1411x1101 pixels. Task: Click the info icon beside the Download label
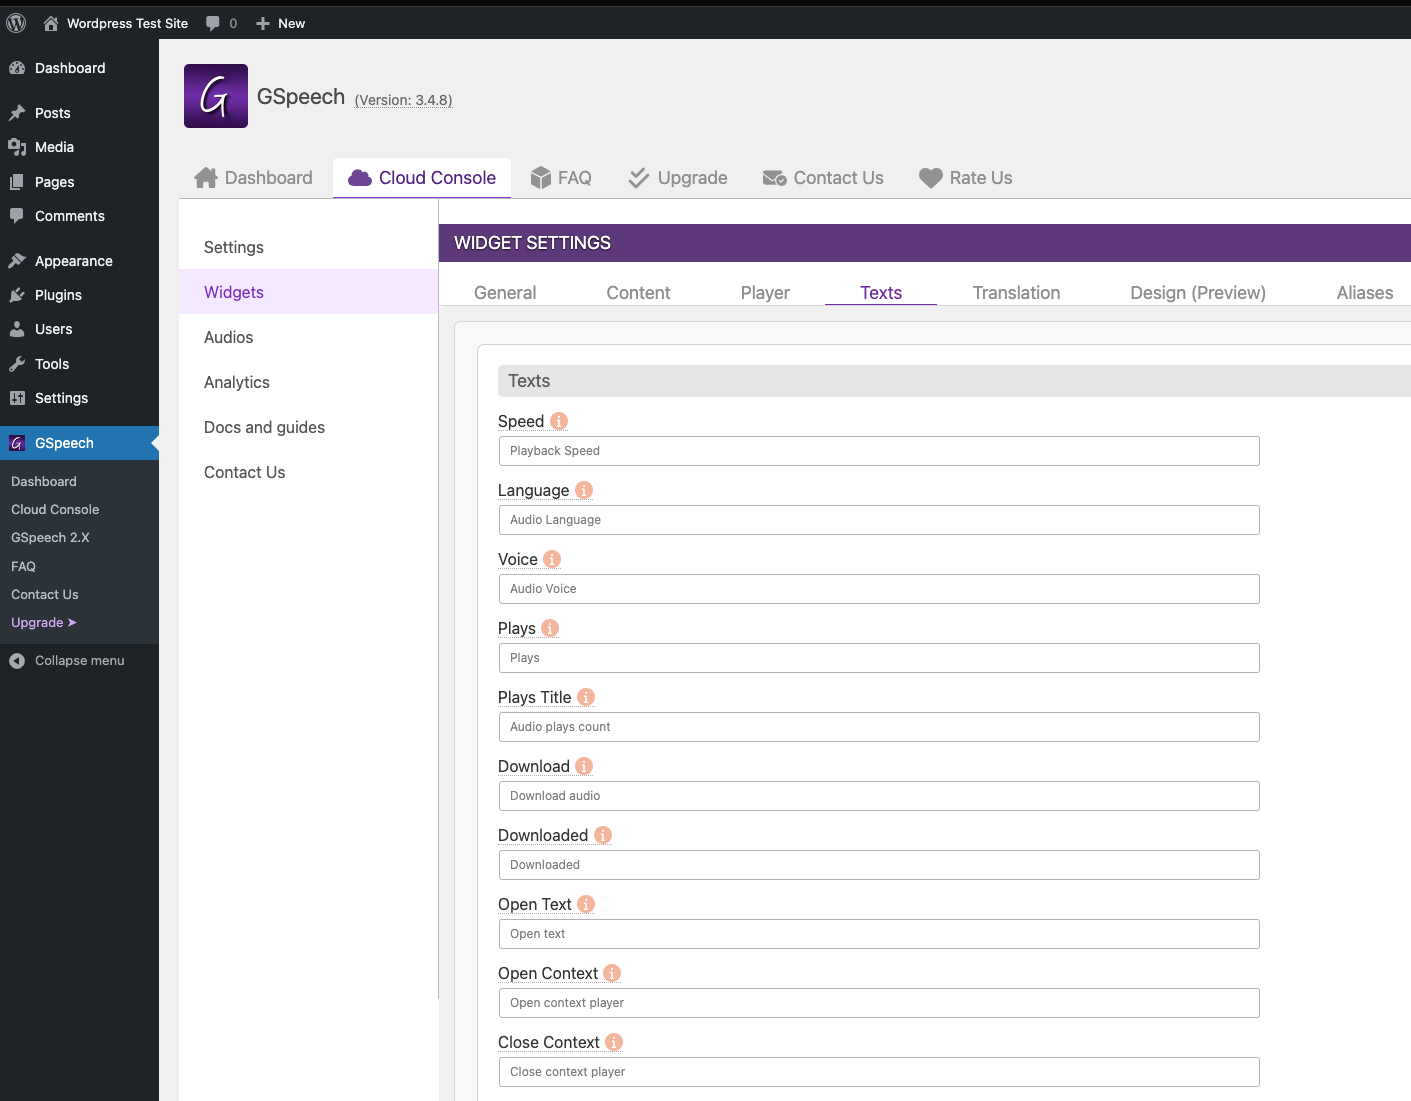point(584,766)
